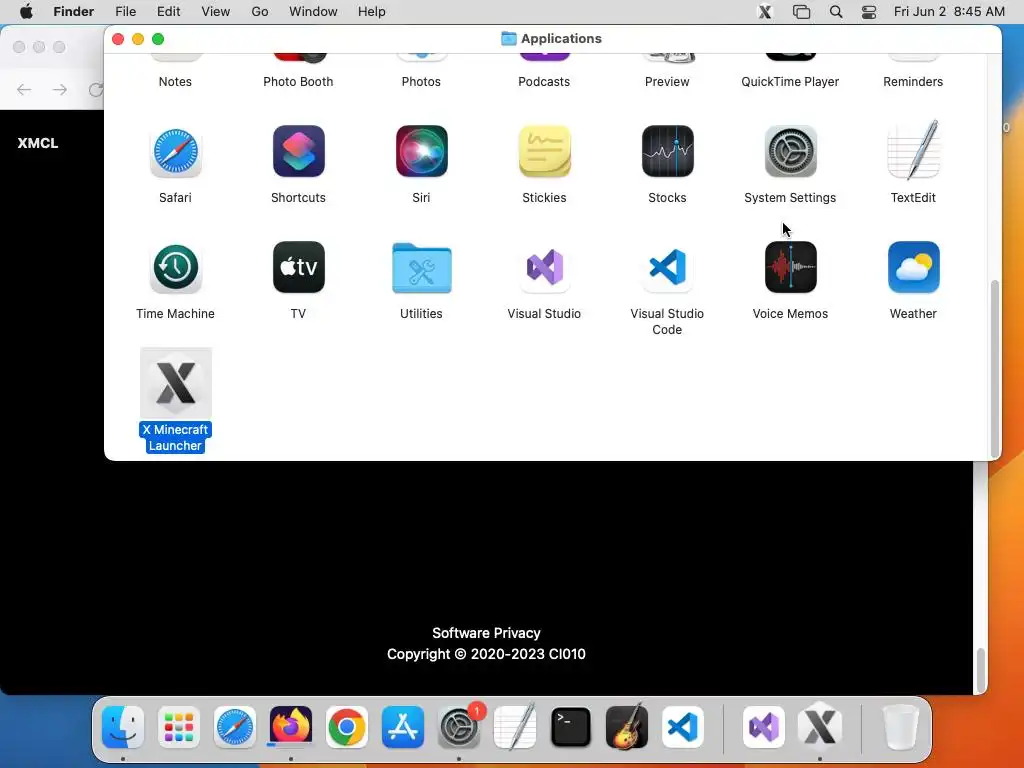Click the 'Reminders' app label
1024x768 pixels.
pos(913,82)
